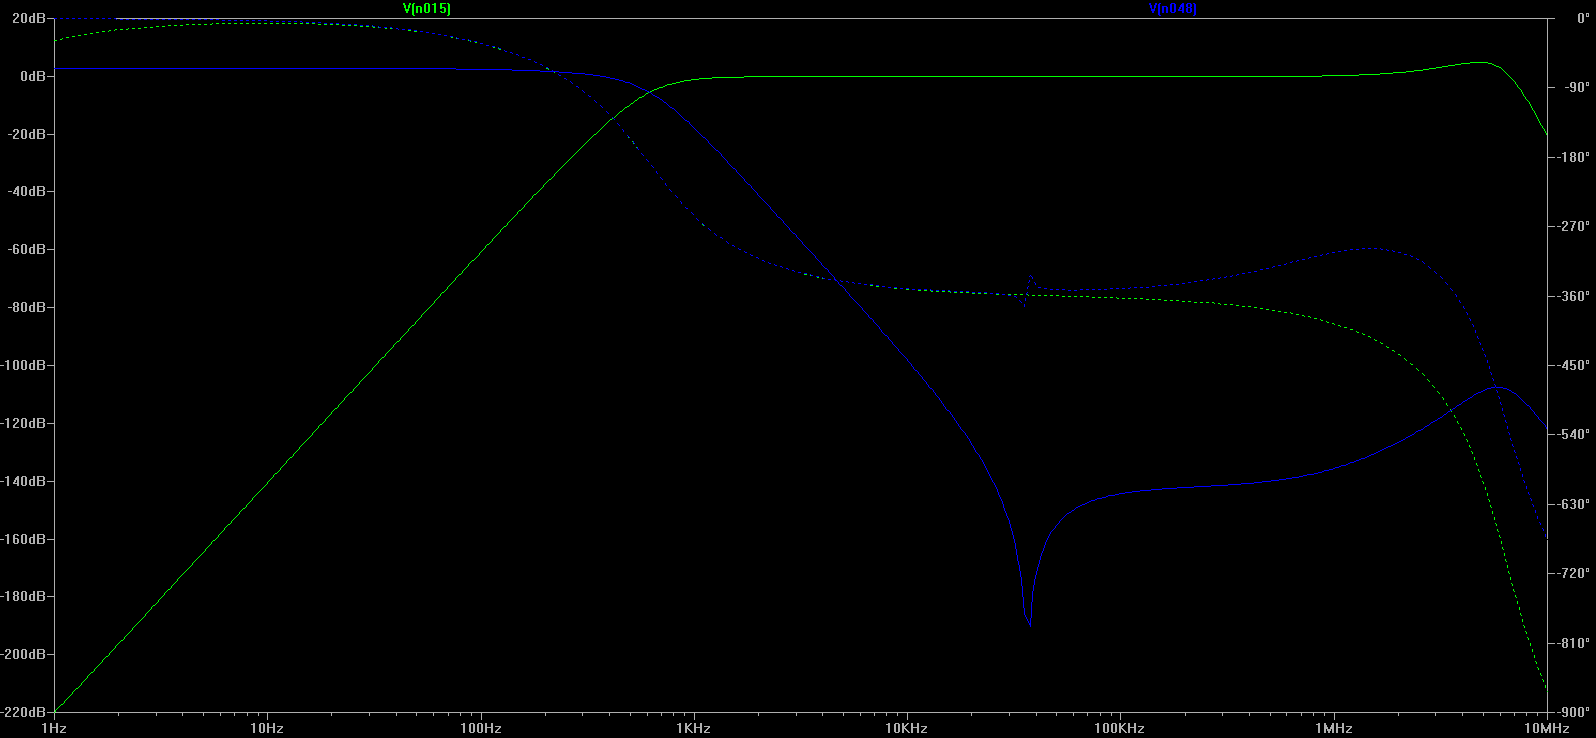The image size is (1596, 738).
Task: Click the -220dB magnitude axis label
Action: coord(24,712)
